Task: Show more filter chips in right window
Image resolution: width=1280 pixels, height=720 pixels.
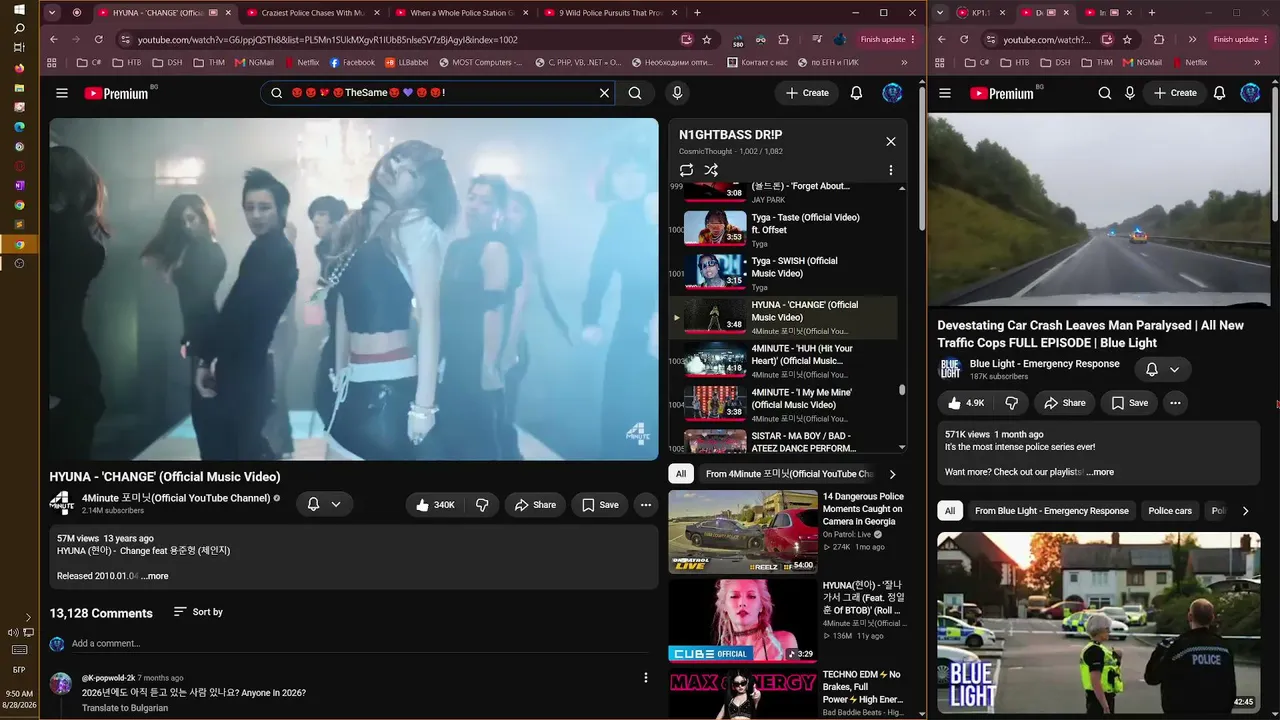Action: click(x=1245, y=511)
